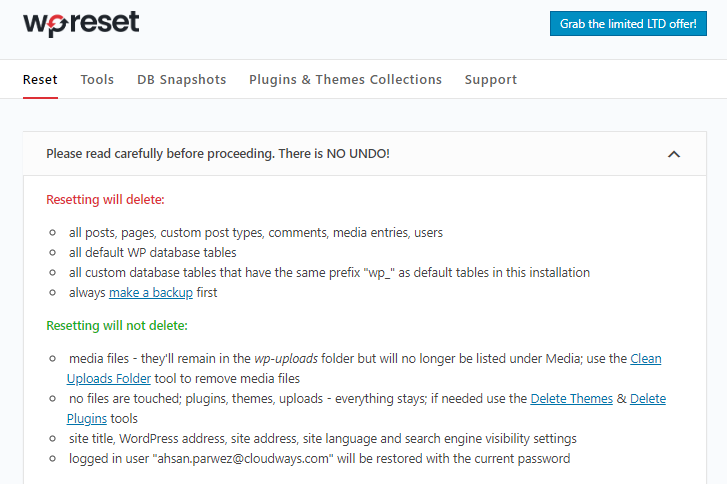Click the custom tables 'wp_' prefix line

coord(329,273)
